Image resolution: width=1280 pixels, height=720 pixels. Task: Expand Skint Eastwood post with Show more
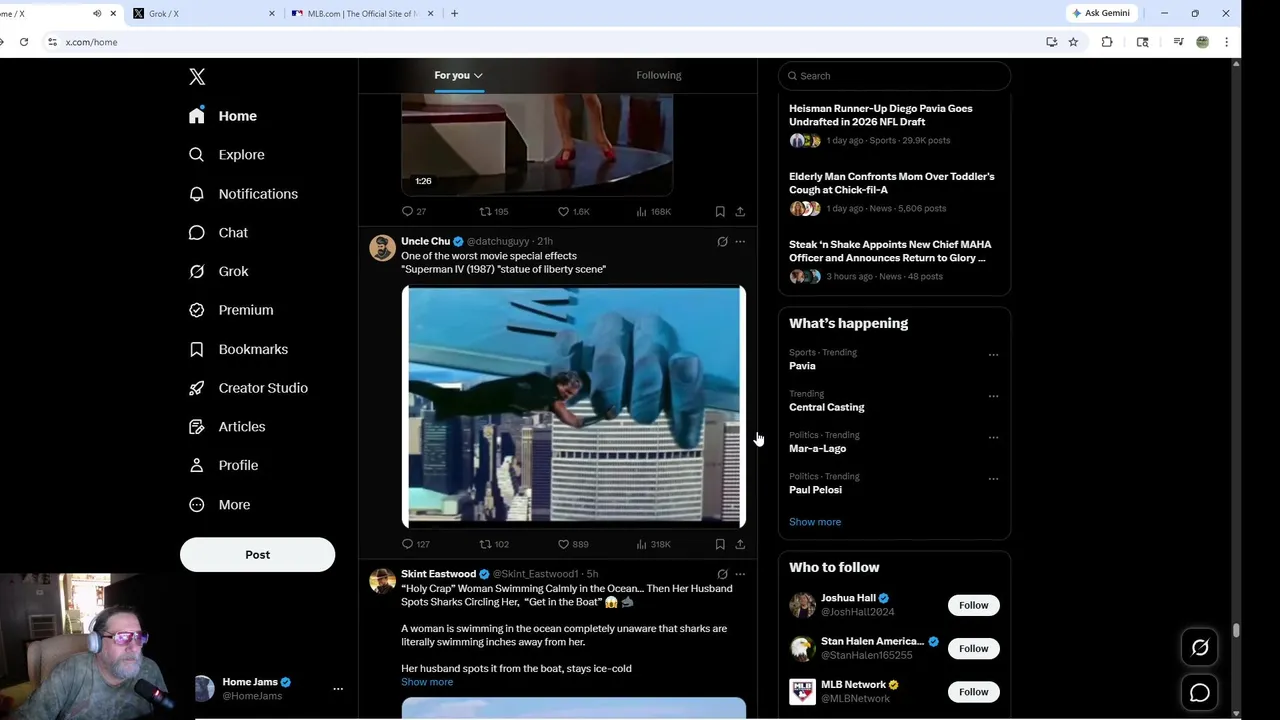(427, 682)
